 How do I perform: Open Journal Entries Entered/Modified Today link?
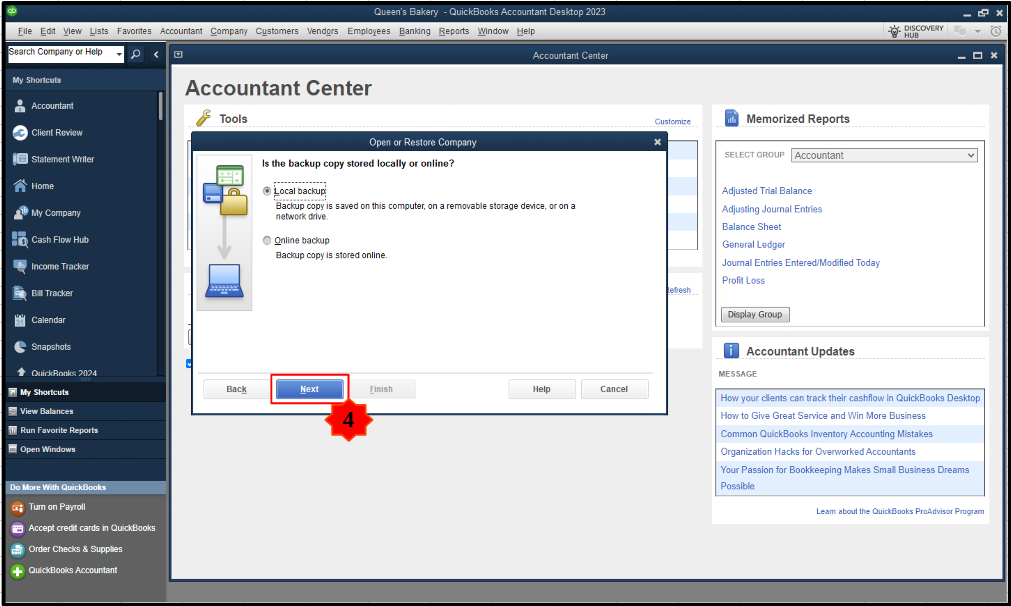coord(800,262)
